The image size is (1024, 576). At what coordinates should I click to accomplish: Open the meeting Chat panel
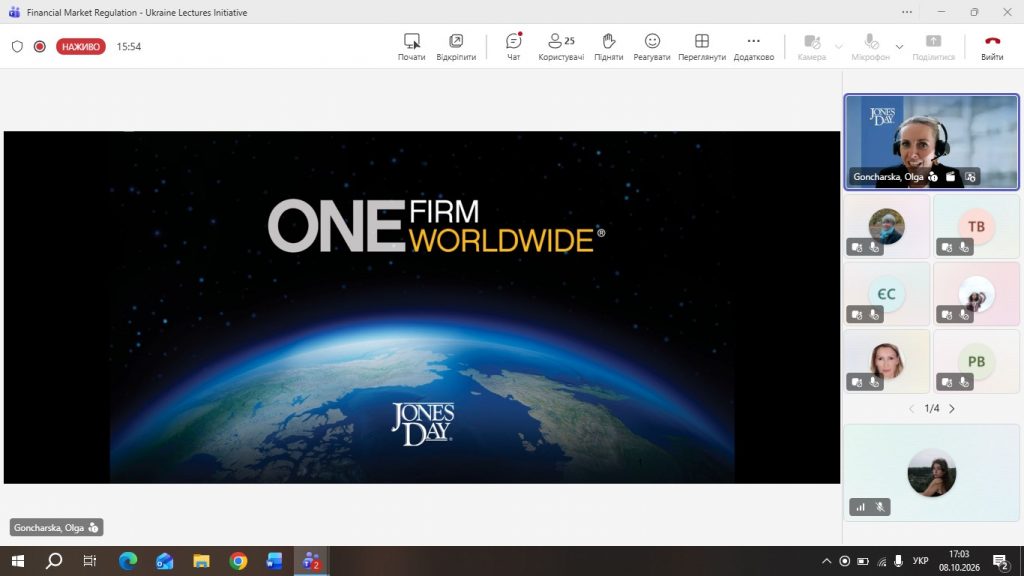point(514,47)
